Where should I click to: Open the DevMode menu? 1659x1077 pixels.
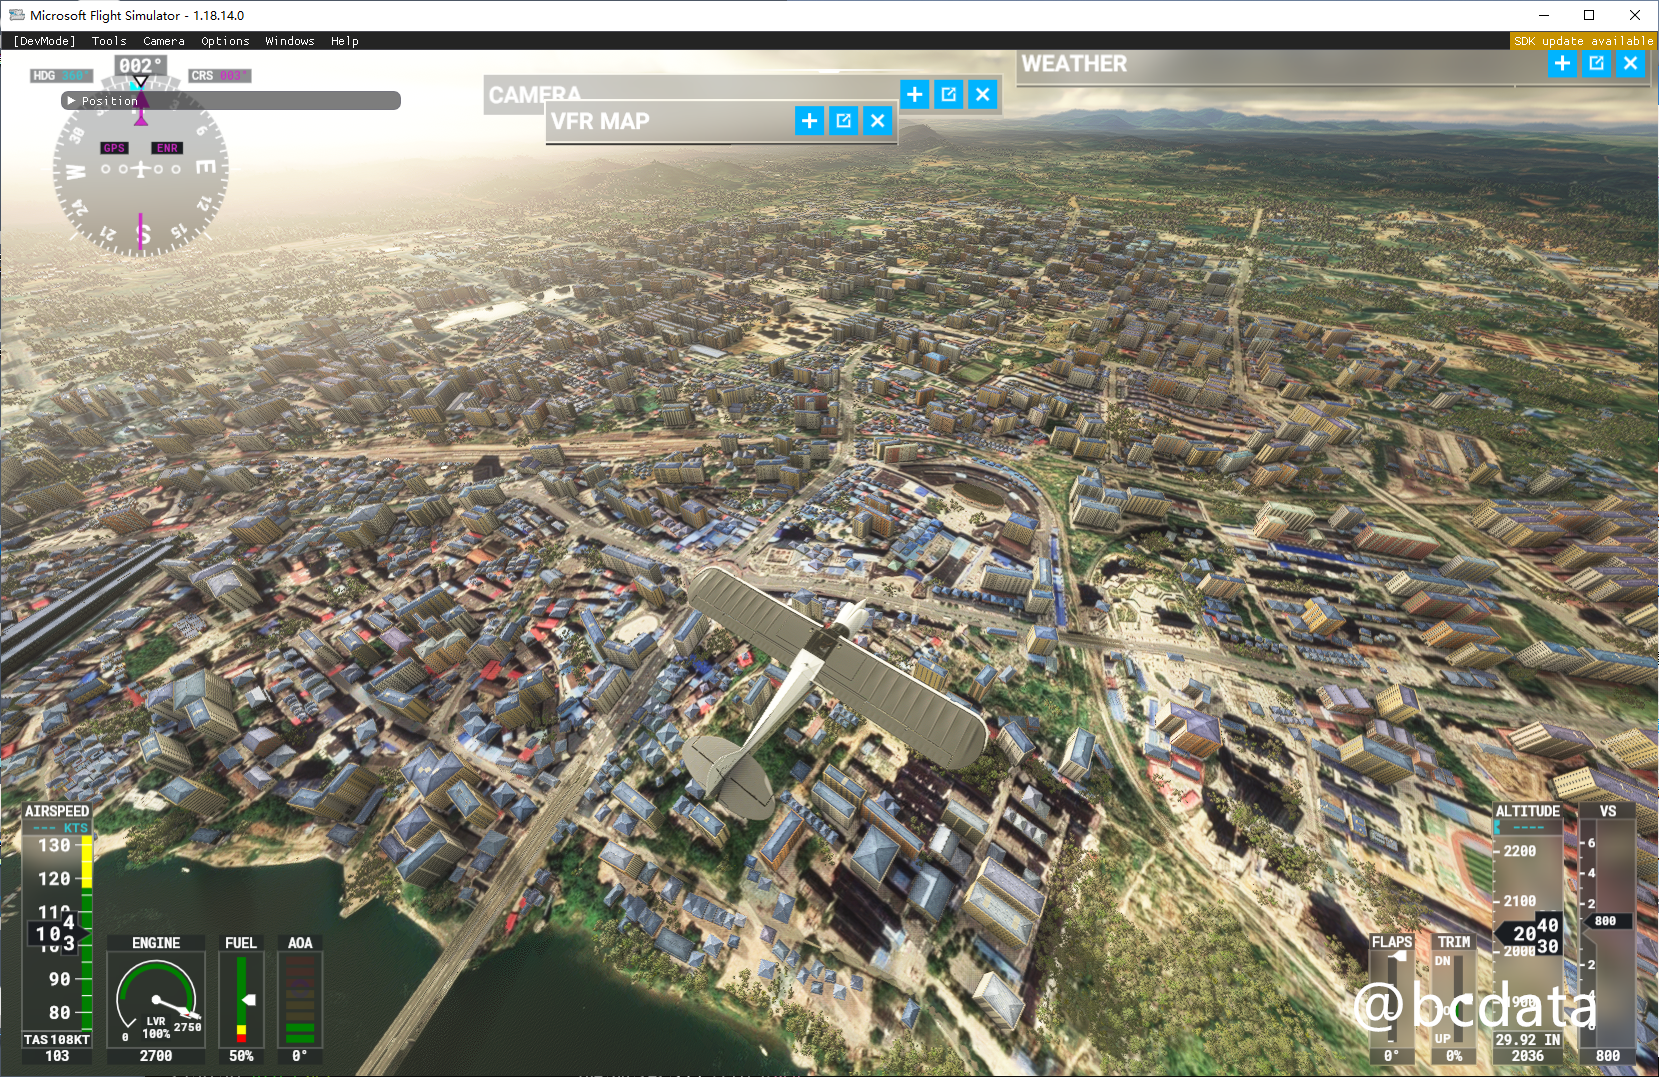[45, 41]
